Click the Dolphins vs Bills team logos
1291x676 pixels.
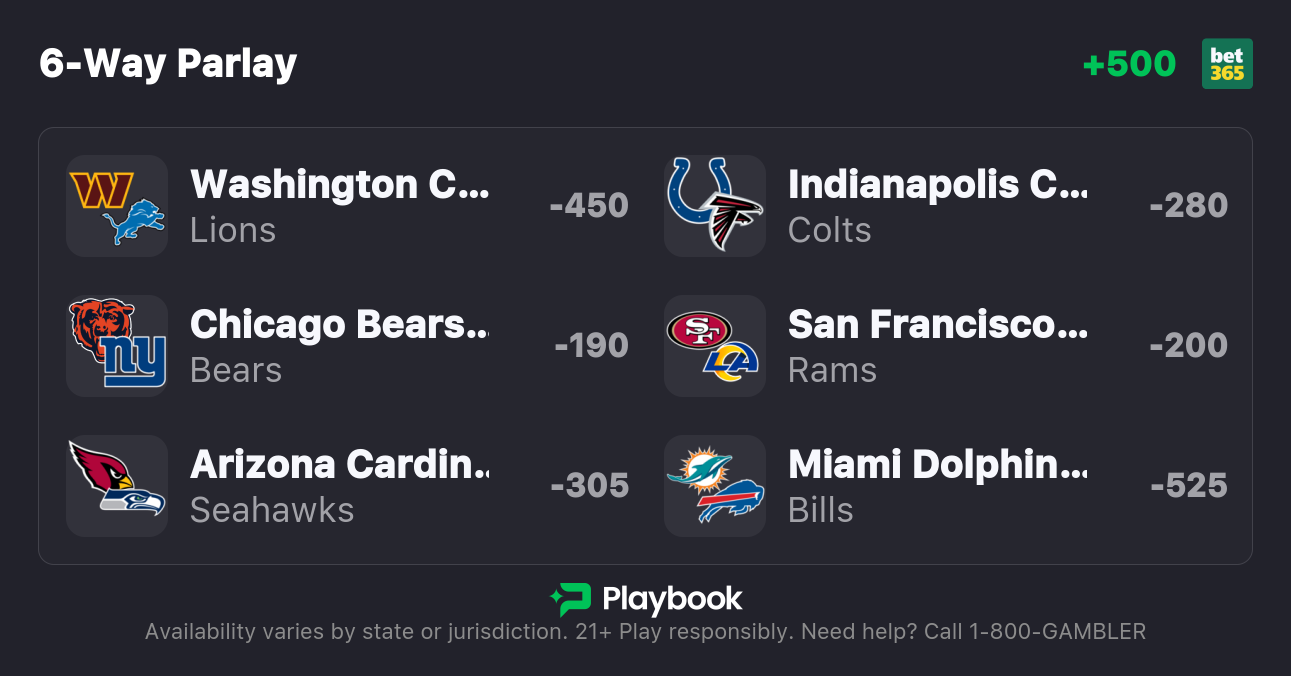click(x=715, y=486)
